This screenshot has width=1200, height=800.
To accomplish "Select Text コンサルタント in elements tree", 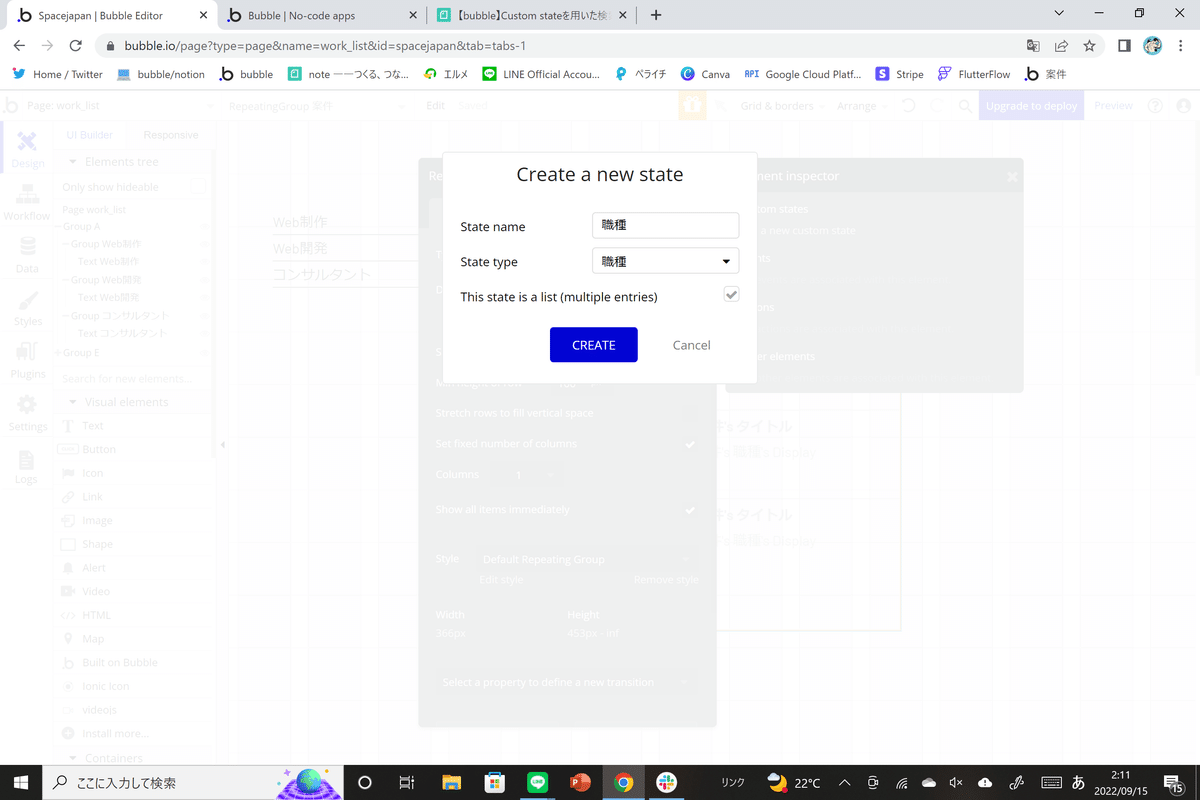I will (121, 334).
